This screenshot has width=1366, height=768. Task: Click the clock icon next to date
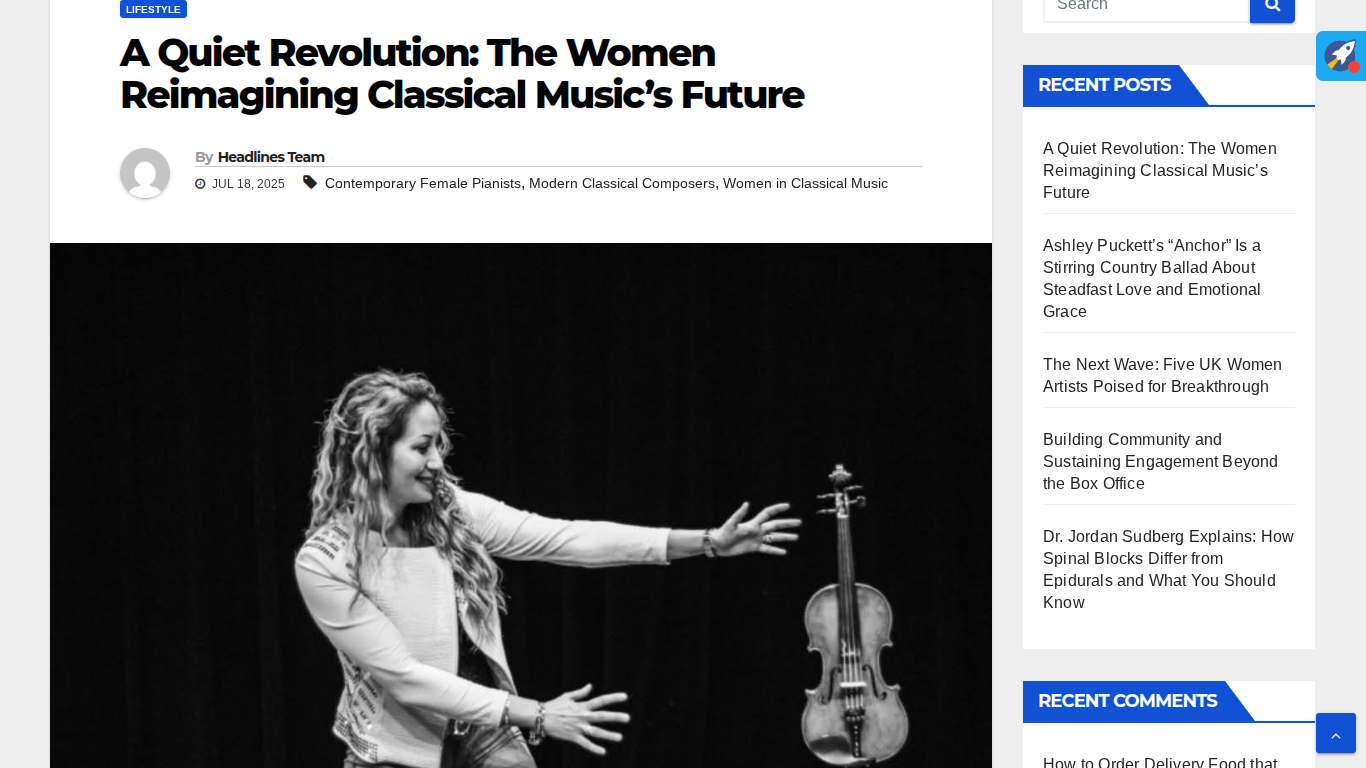(x=200, y=184)
